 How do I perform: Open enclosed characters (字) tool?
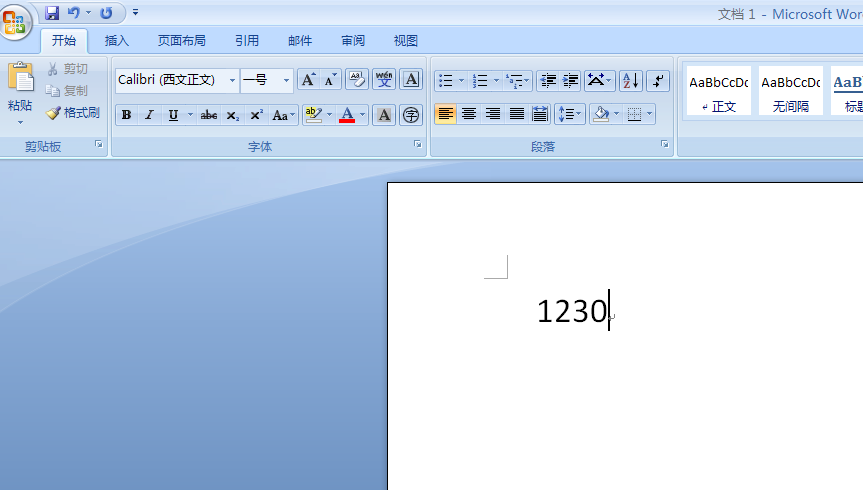coord(411,115)
